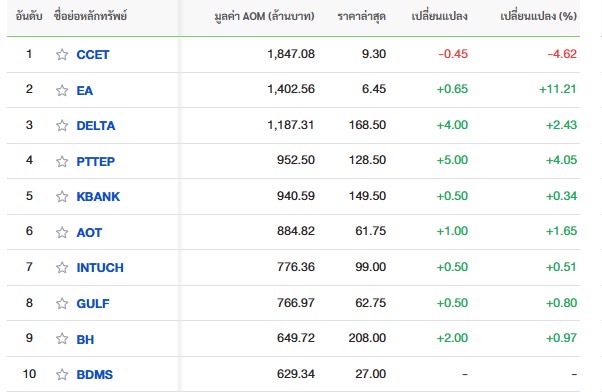Open the CCET stock link
This screenshot has width=602, height=392.
pyautogui.click(x=93, y=55)
